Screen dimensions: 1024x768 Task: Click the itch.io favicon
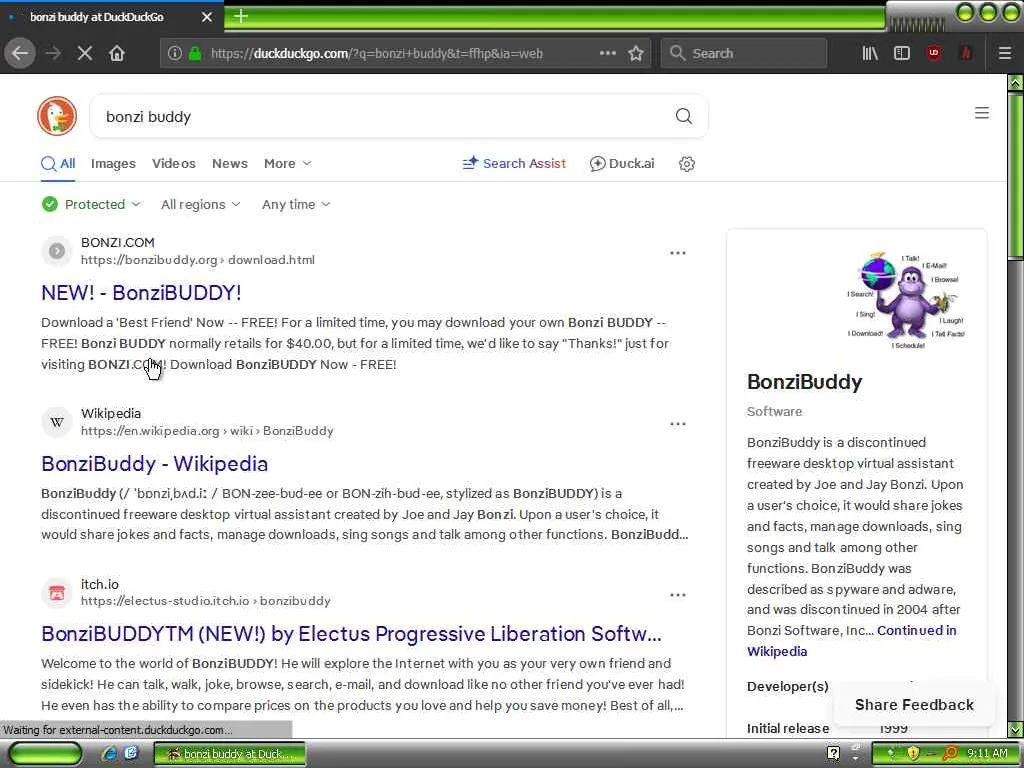click(57, 593)
